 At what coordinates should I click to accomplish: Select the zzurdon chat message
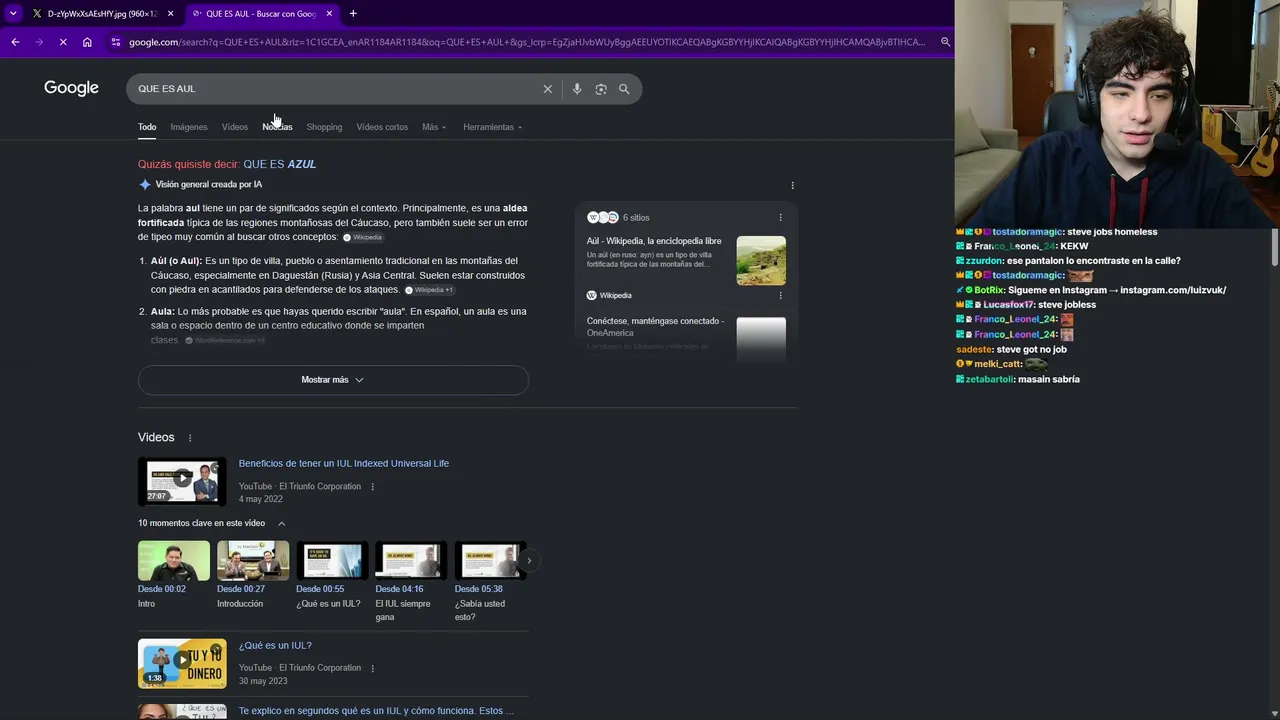tap(1068, 261)
